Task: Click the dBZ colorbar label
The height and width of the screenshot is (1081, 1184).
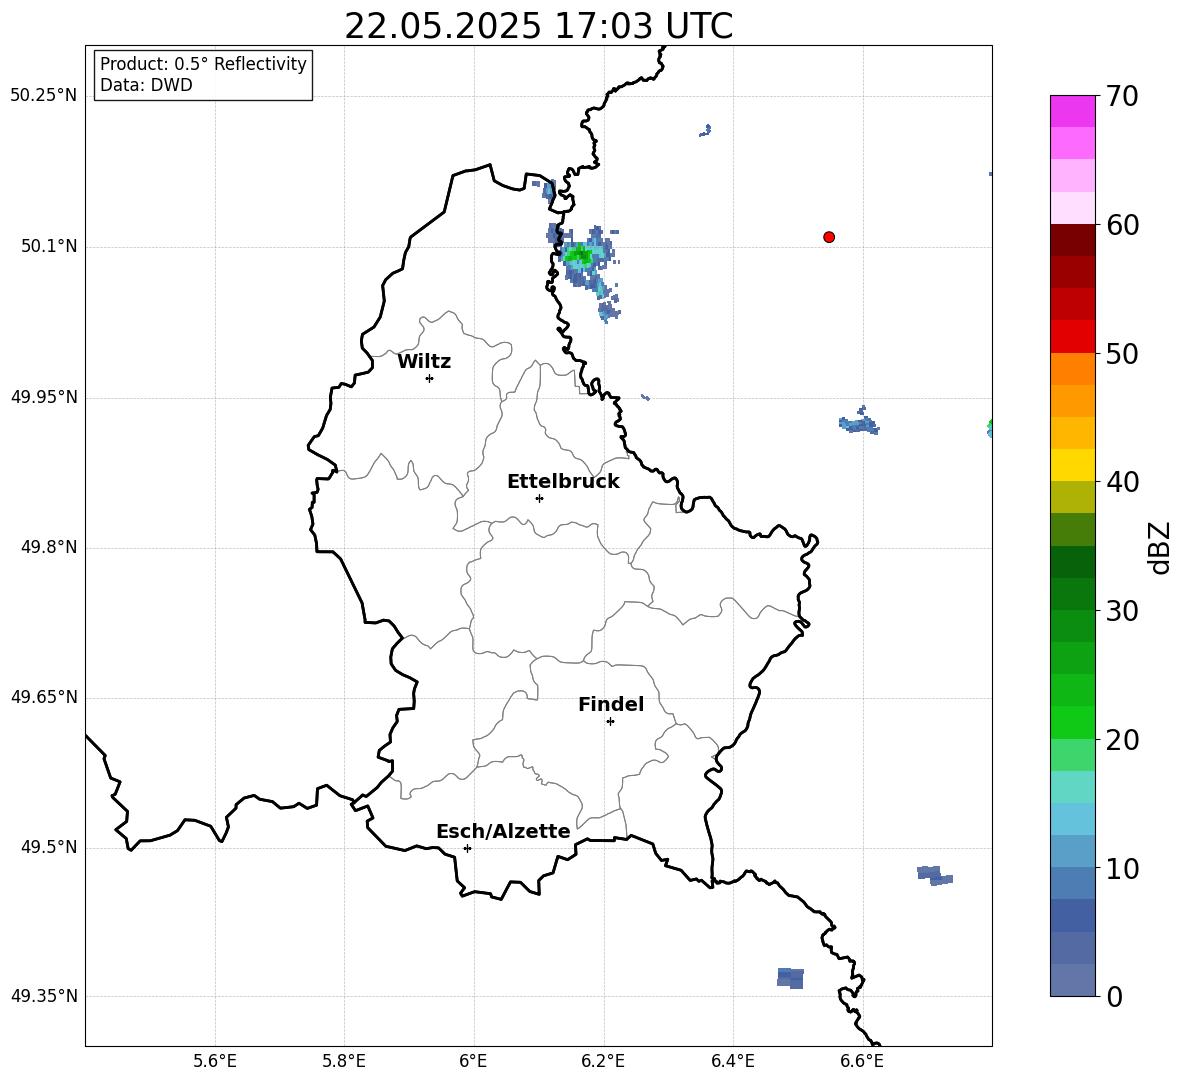Action: click(1159, 547)
